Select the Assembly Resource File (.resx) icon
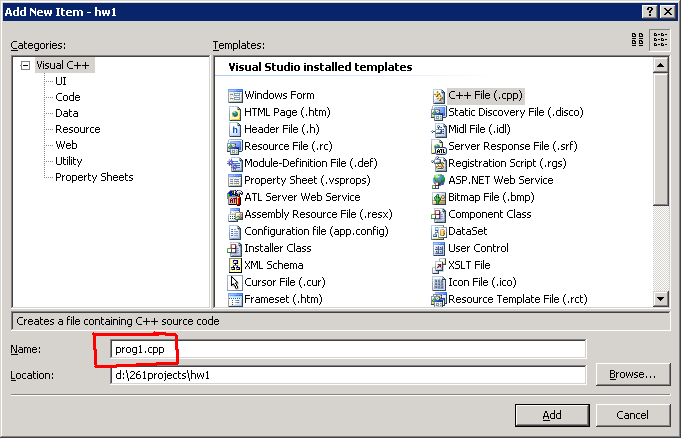683x439 pixels. 235,214
